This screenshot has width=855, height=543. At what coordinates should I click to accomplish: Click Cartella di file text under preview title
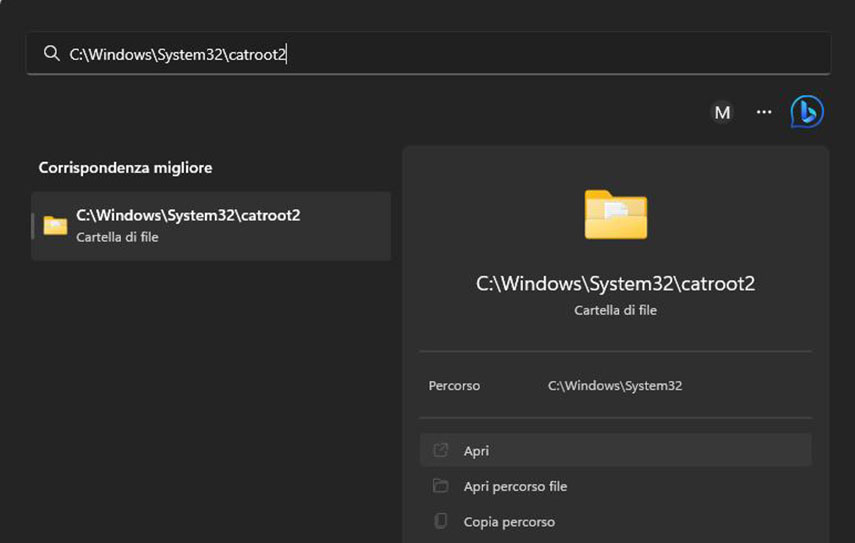click(615, 311)
